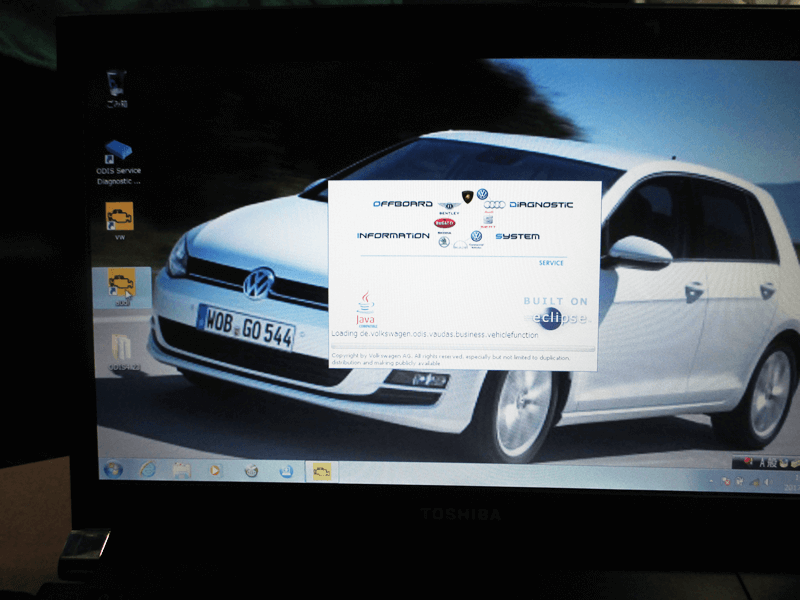Select the highlighted audi desktop shortcut
Screen dimensions: 800x600
pos(122,287)
